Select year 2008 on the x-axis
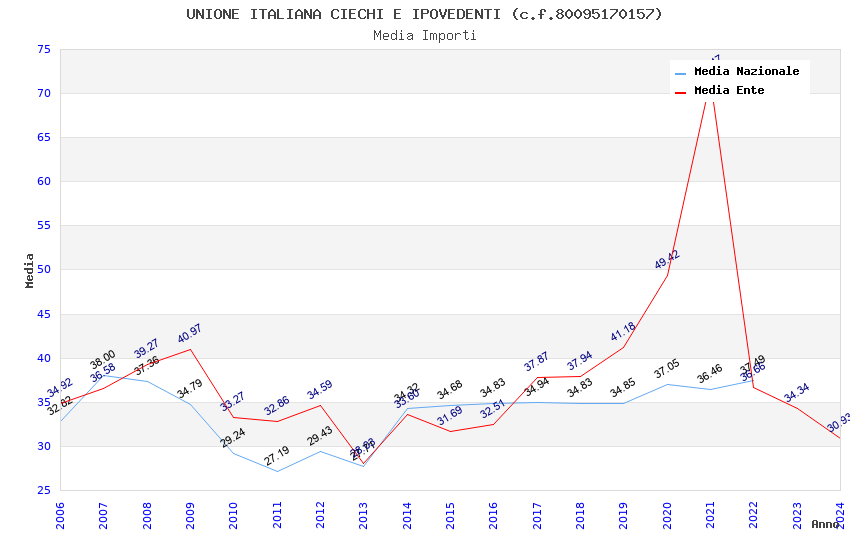 pyautogui.click(x=147, y=515)
